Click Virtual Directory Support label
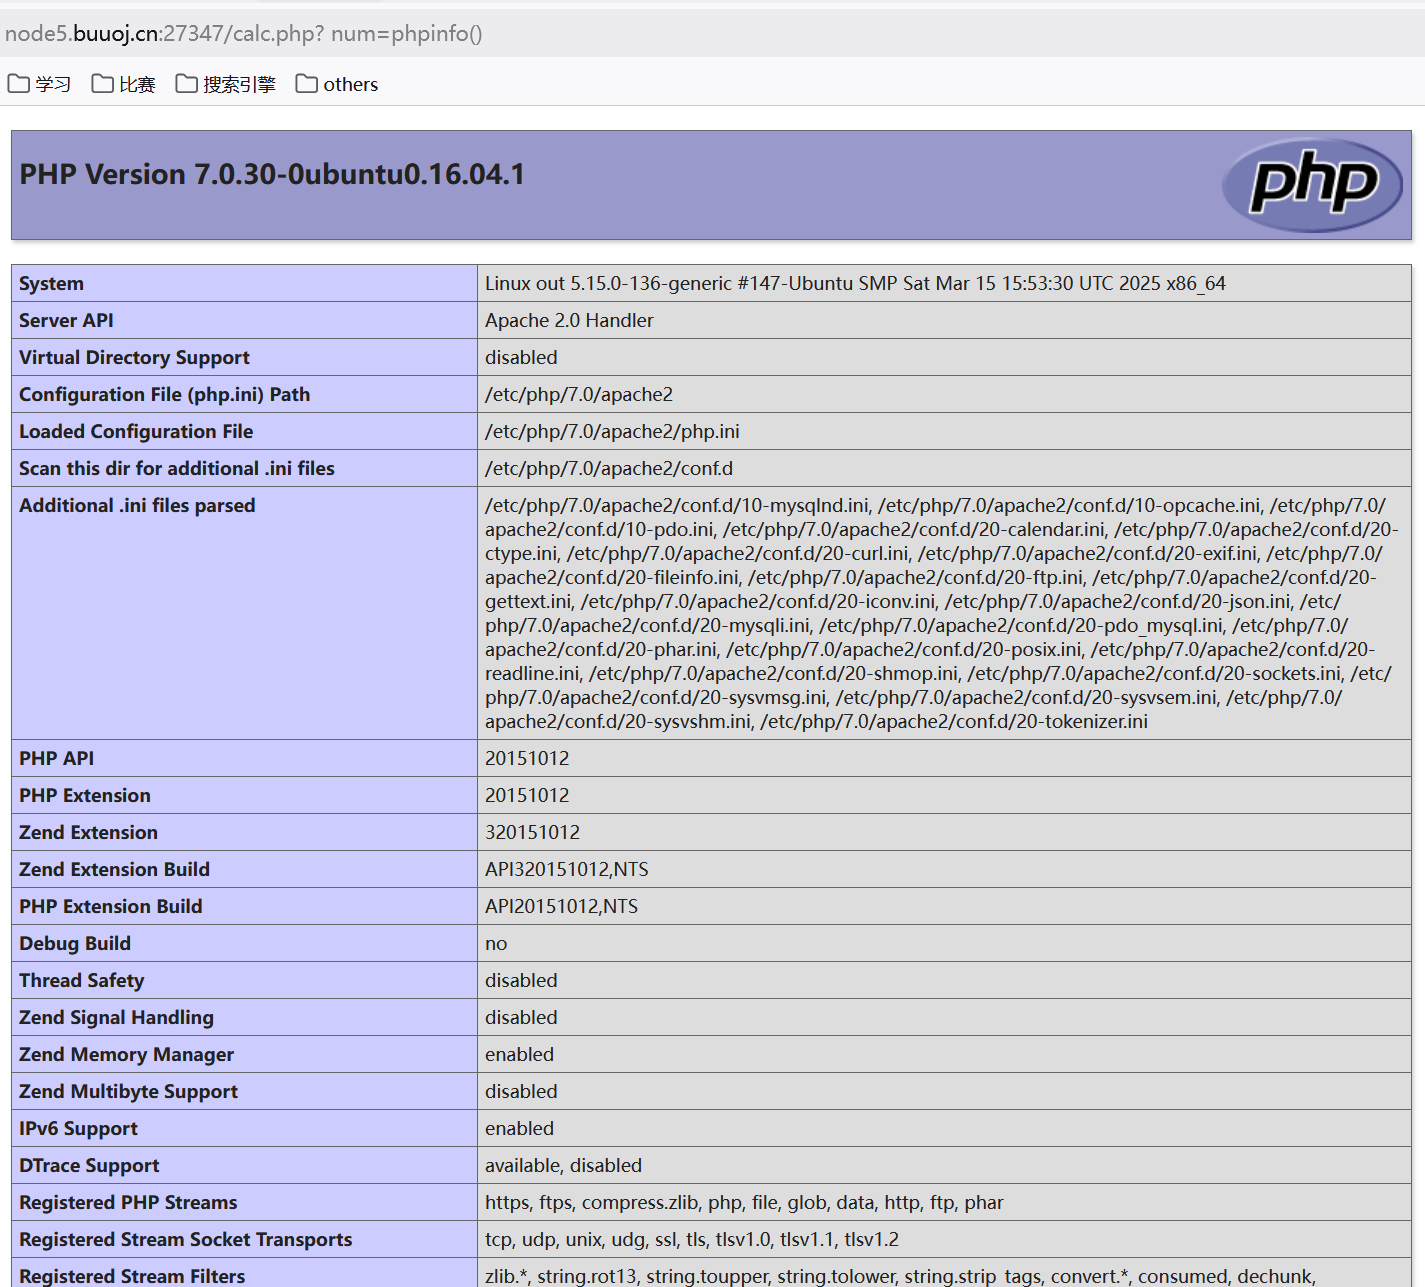The width and height of the screenshot is (1425, 1287). tap(134, 357)
